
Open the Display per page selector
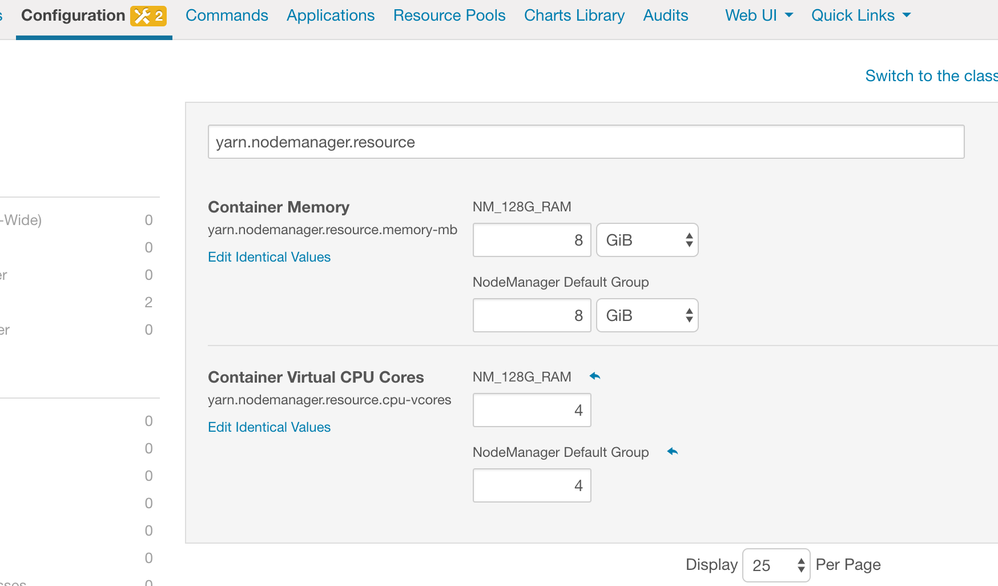776,565
